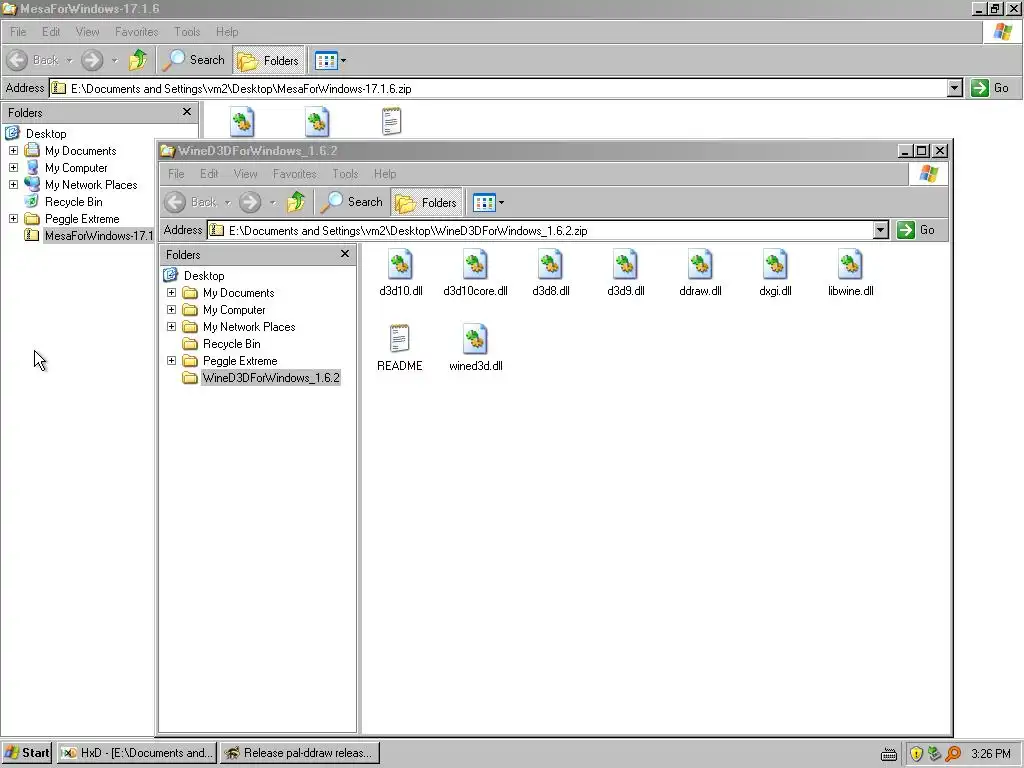The image size is (1024, 768).
Task: Click Forward arrow in WineD3D window
Action: coord(249,202)
